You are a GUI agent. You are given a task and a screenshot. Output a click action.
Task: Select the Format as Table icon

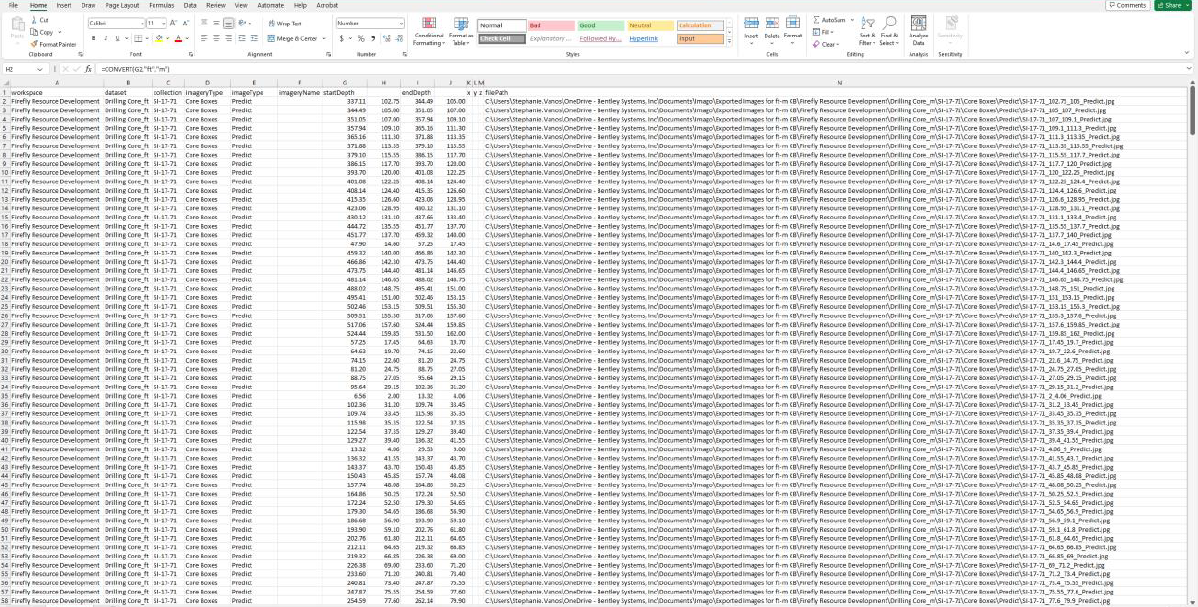[461, 33]
